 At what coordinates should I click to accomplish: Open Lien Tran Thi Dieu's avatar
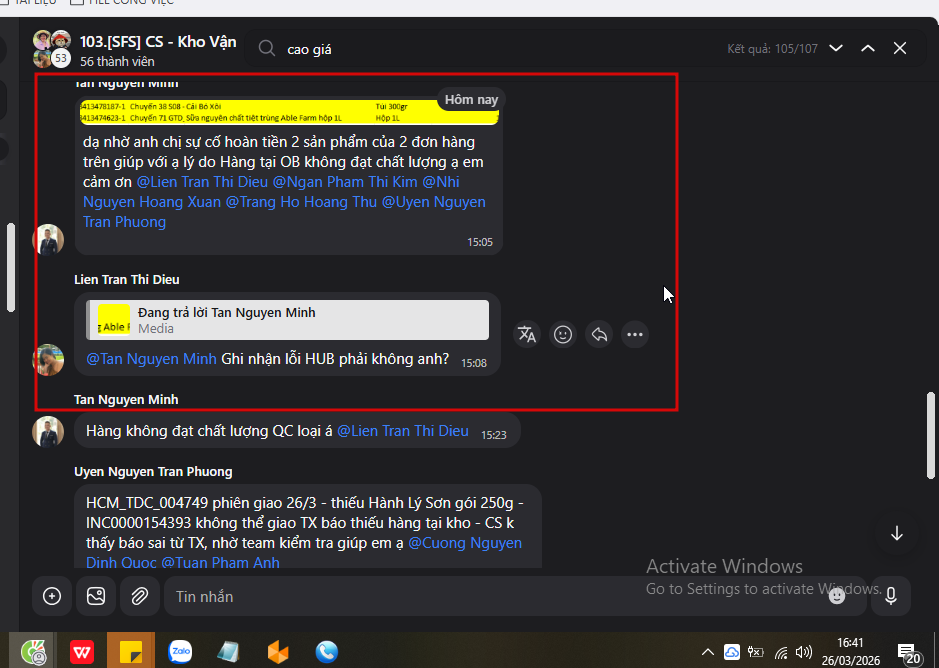[48, 359]
